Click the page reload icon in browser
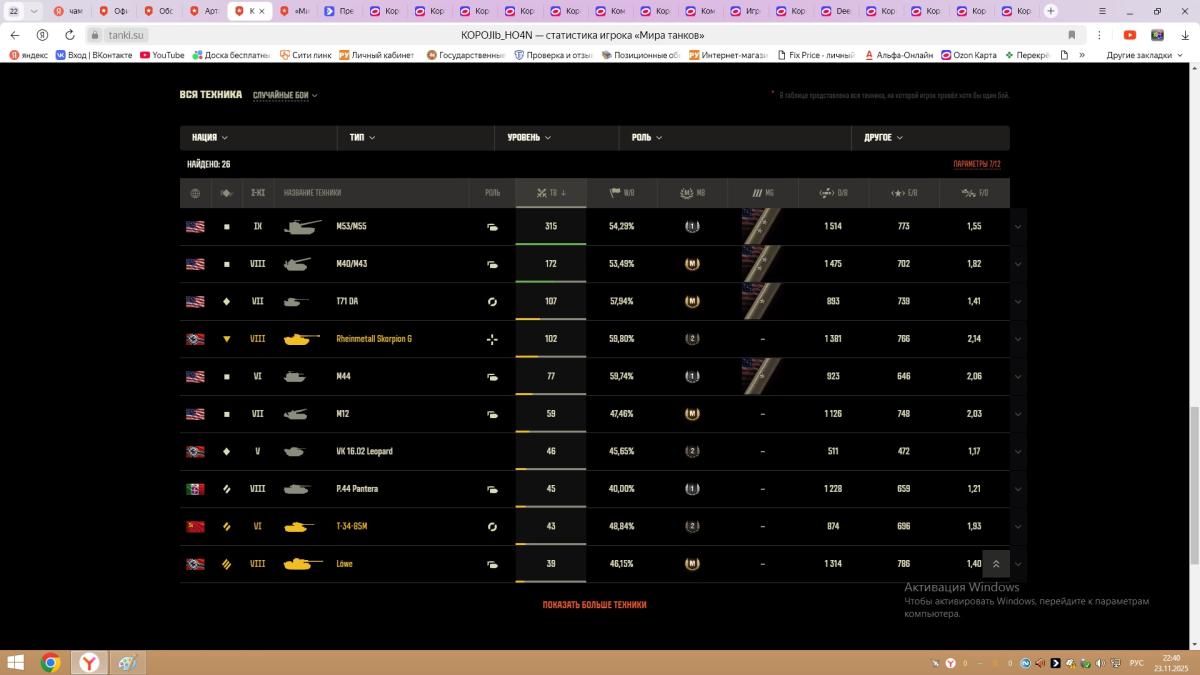This screenshot has width=1200, height=675. pyautogui.click(x=69, y=34)
